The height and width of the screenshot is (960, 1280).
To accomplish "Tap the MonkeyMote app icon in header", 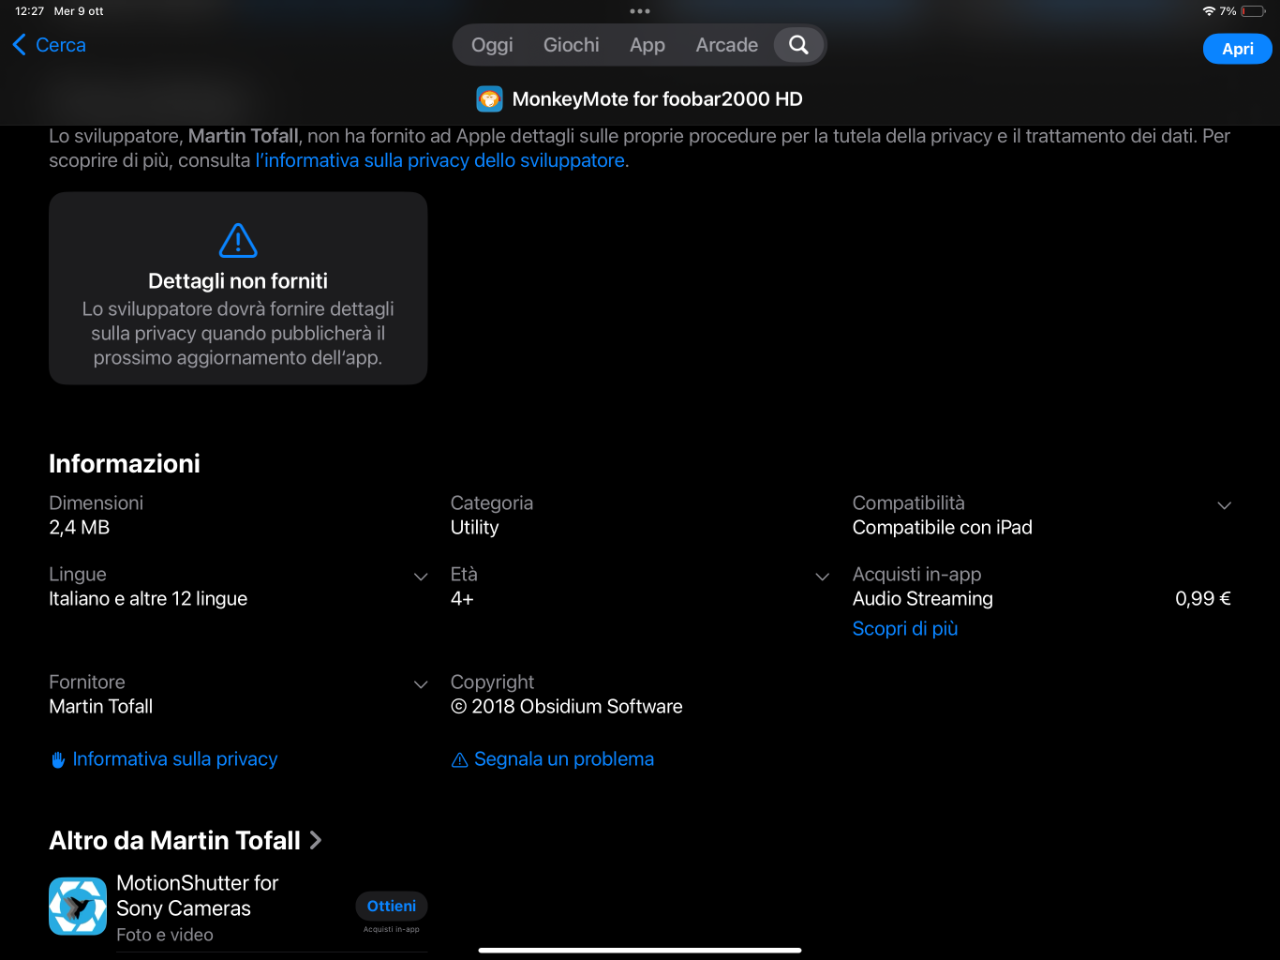I will (x=489, y=99).
